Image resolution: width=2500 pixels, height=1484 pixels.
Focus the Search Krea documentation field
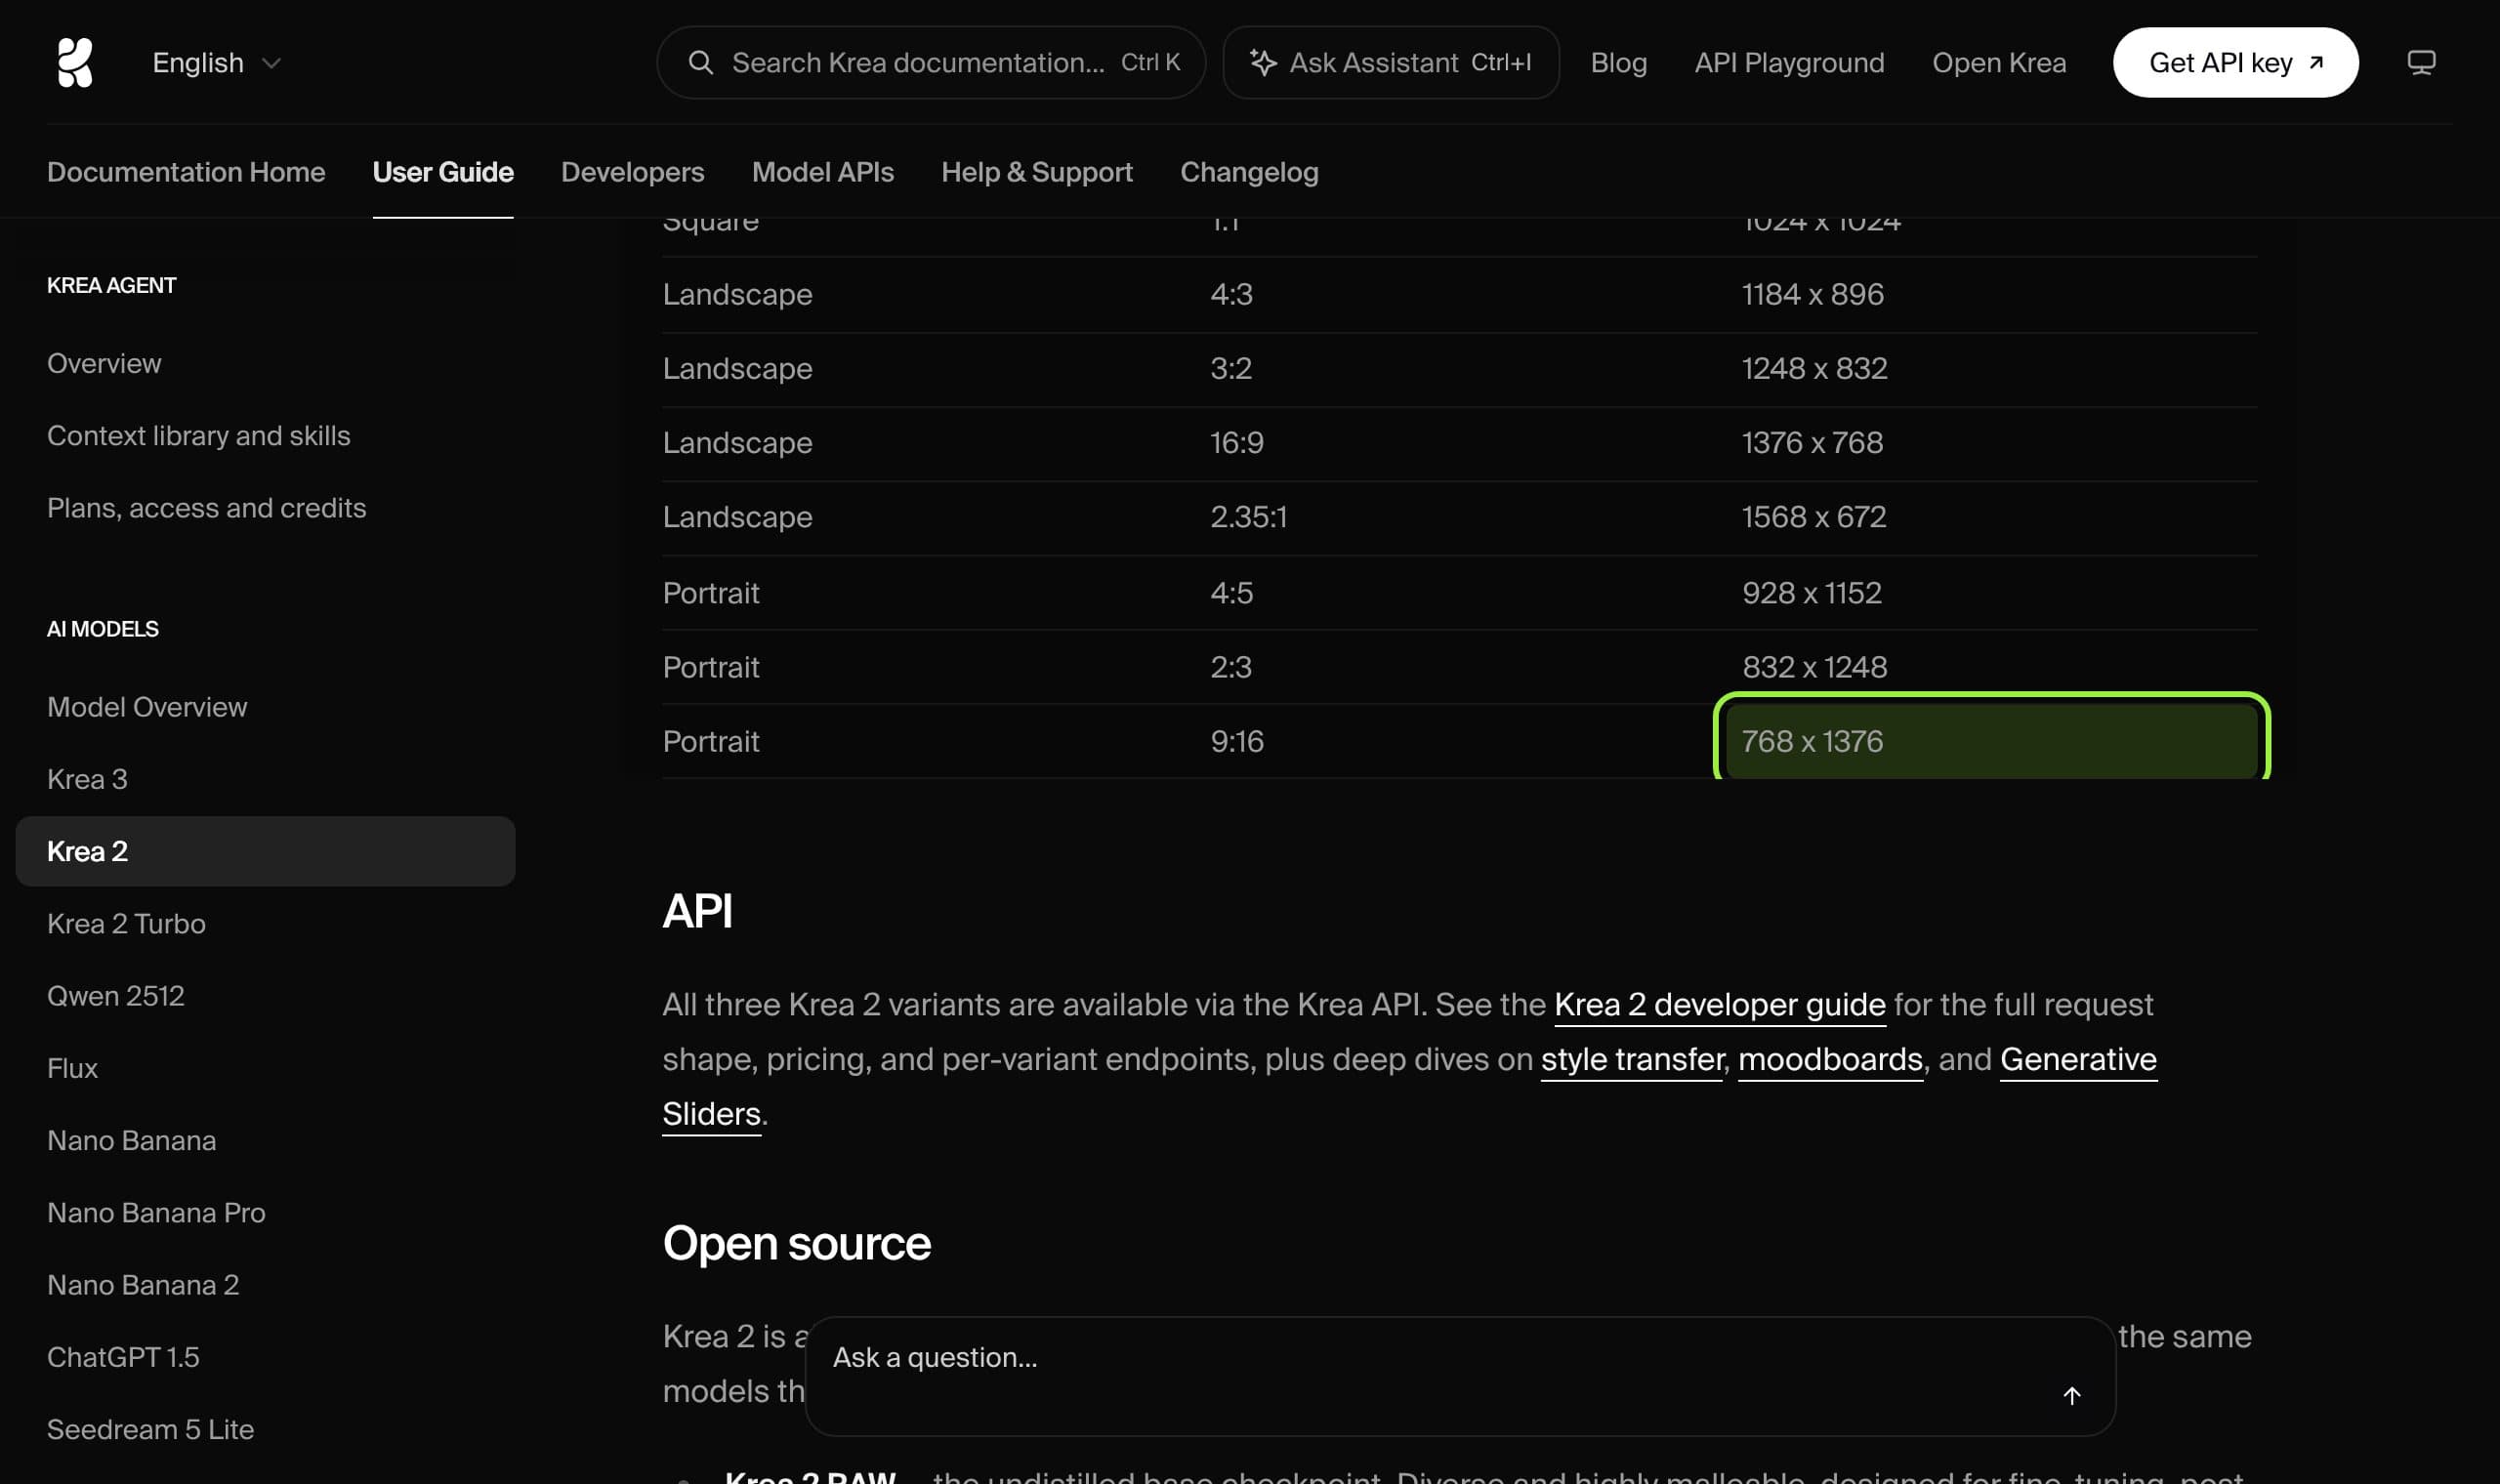pos(930,63)
